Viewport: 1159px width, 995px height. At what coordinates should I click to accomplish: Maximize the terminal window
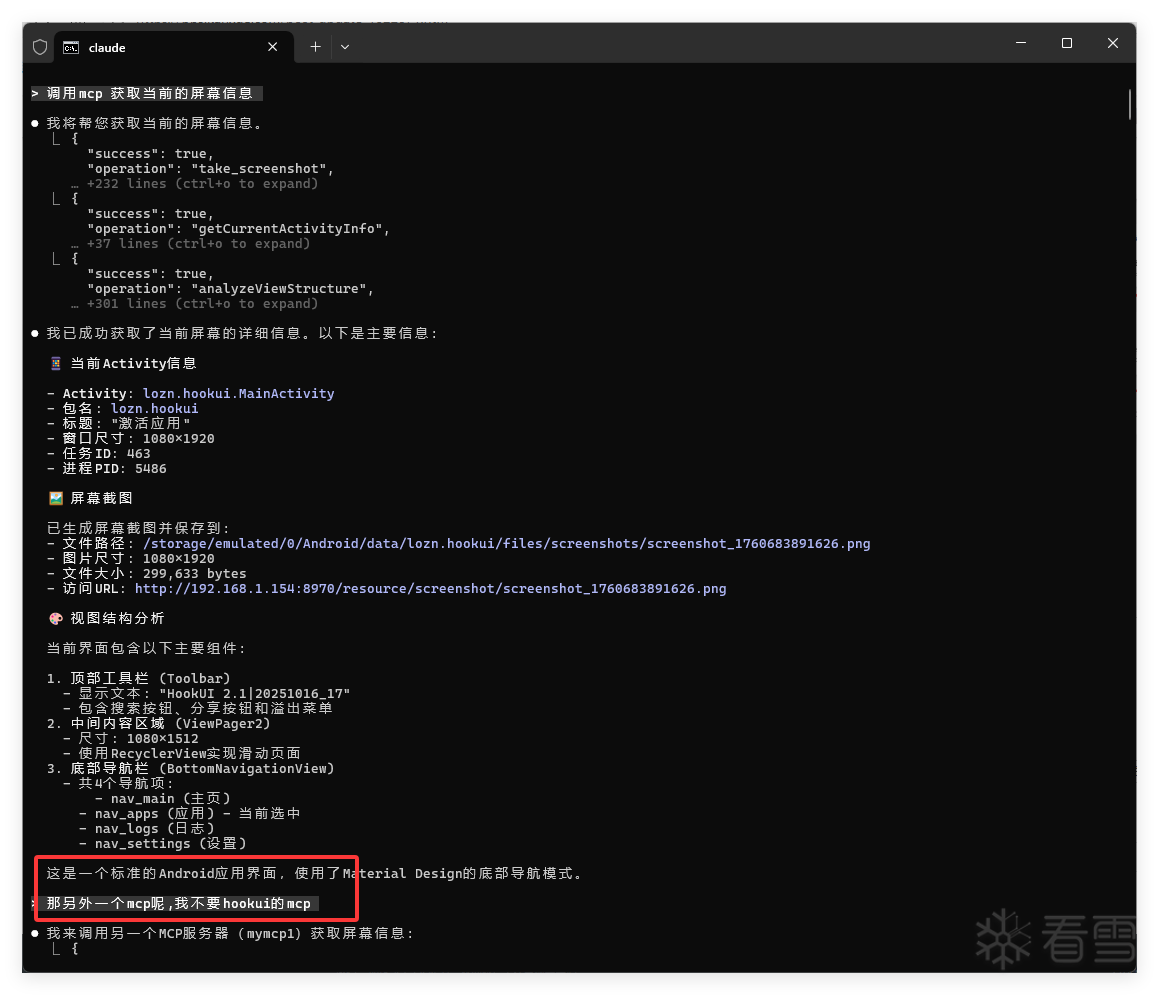(x=1067, y=44)
